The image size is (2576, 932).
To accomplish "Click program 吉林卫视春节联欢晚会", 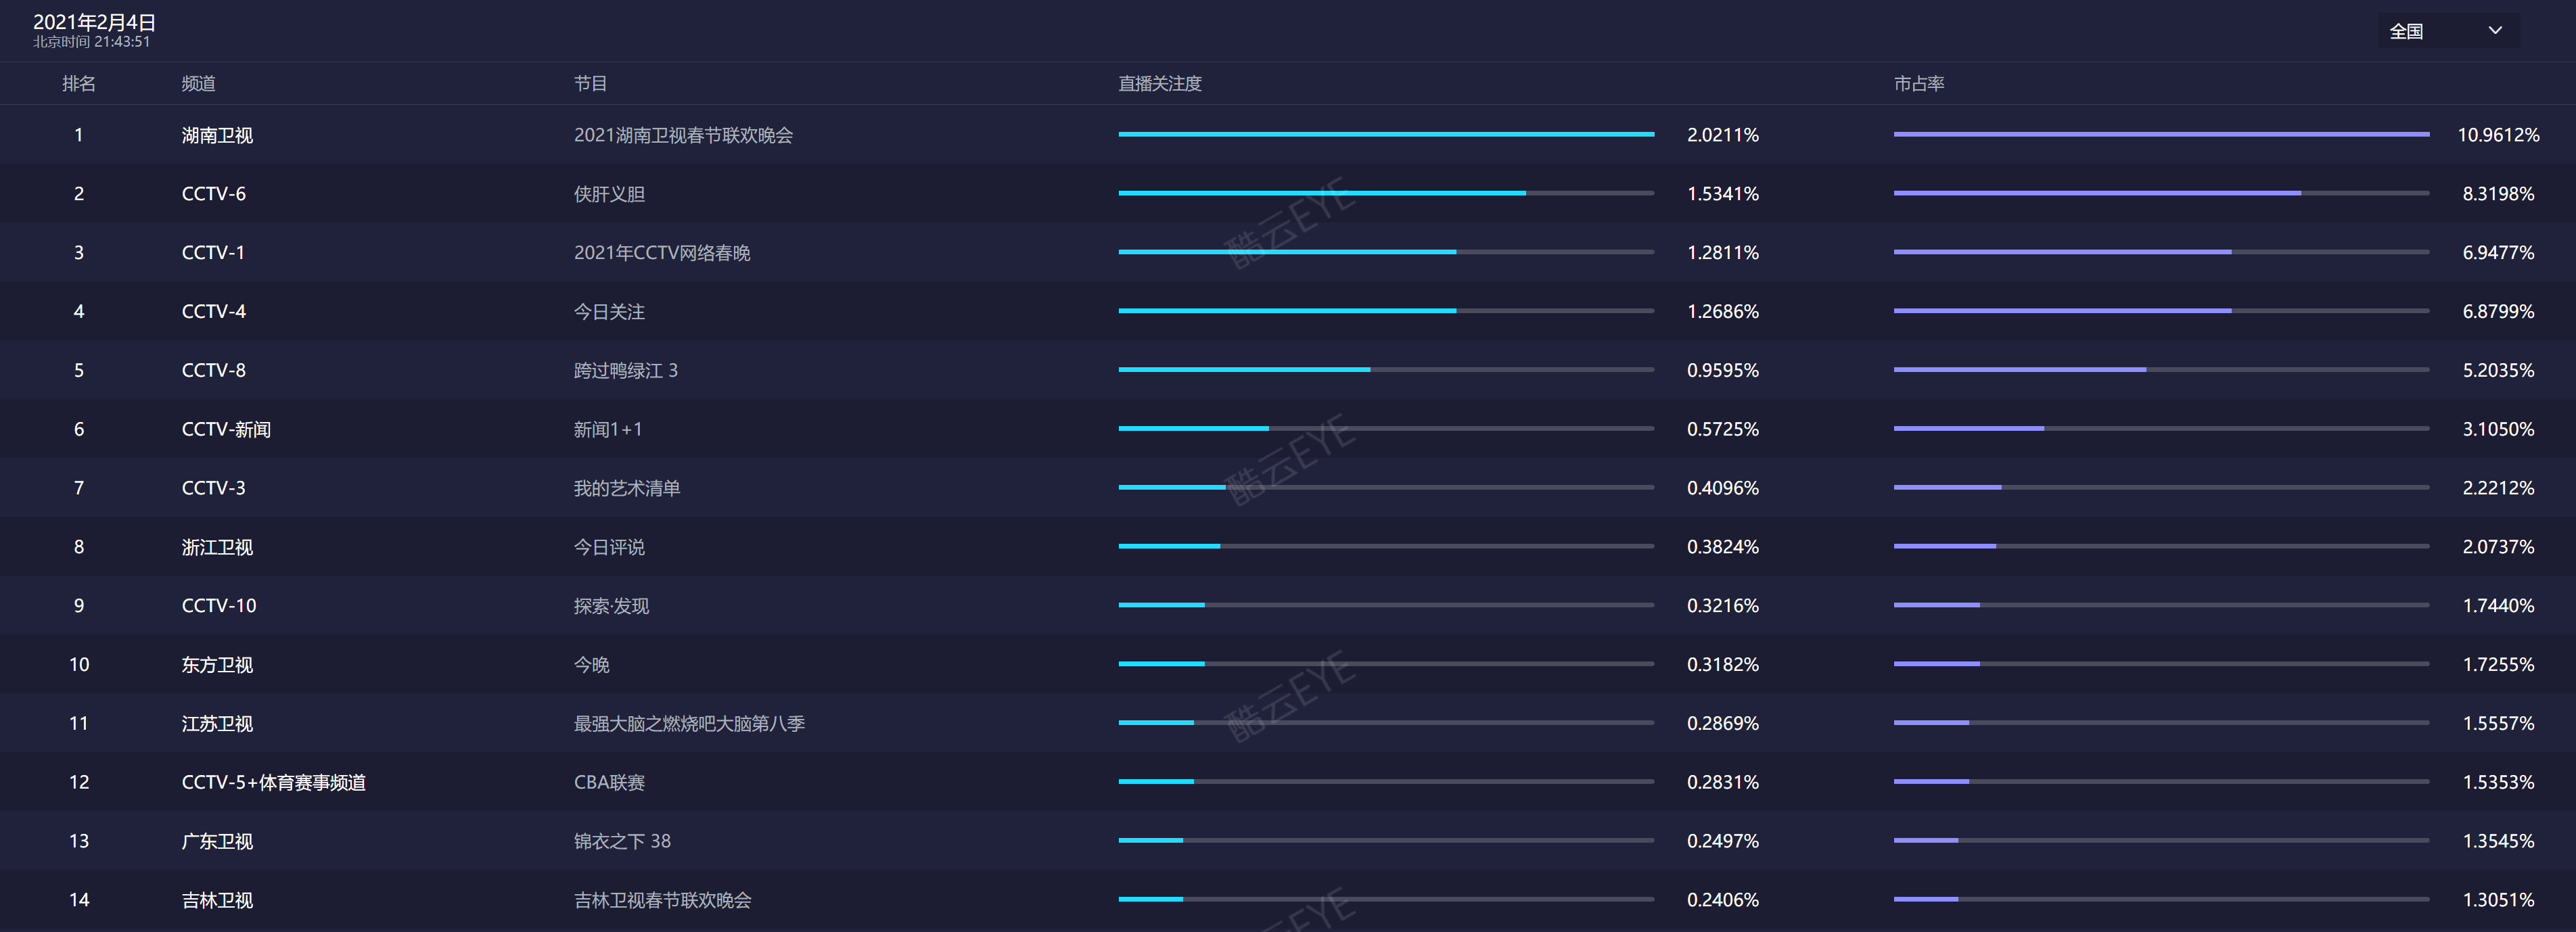I will (662, 901).
